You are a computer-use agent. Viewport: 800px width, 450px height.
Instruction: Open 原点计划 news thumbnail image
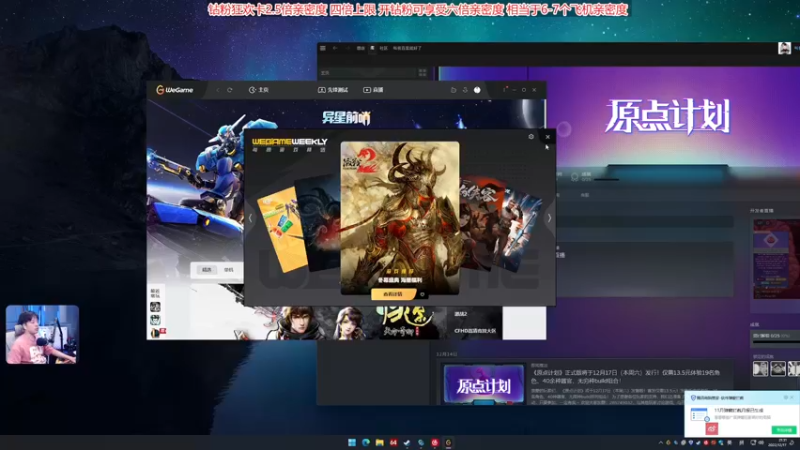click(x=484, y=385)
